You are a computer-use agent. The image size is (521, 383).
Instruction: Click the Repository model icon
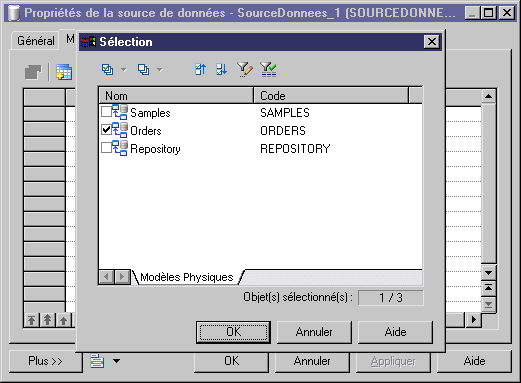coord(120,148)
